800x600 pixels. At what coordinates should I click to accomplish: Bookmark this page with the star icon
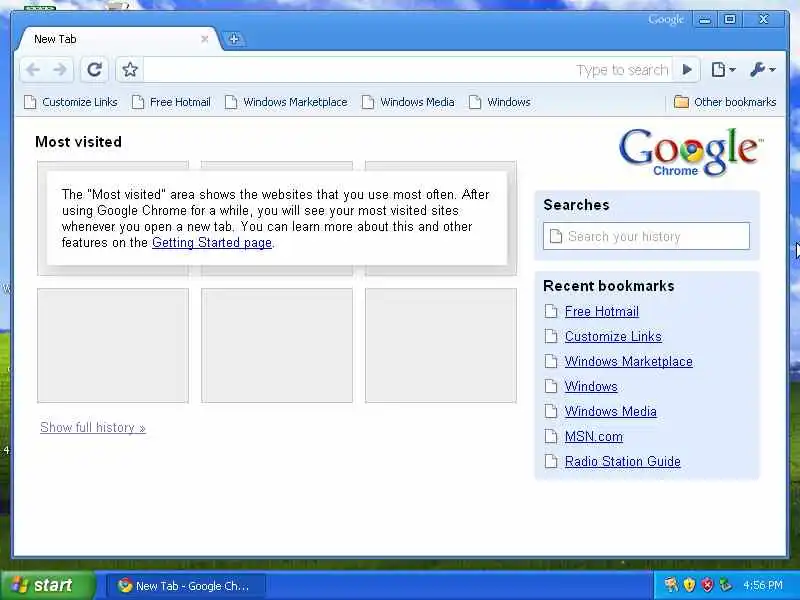(x=130, y=69)
